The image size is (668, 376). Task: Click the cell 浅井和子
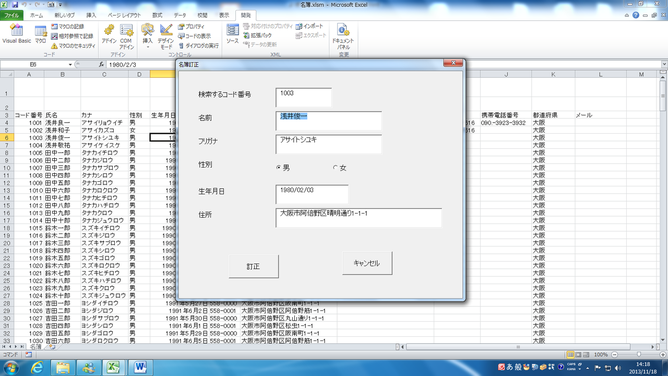pyautogui.click(x=62, y=130)
